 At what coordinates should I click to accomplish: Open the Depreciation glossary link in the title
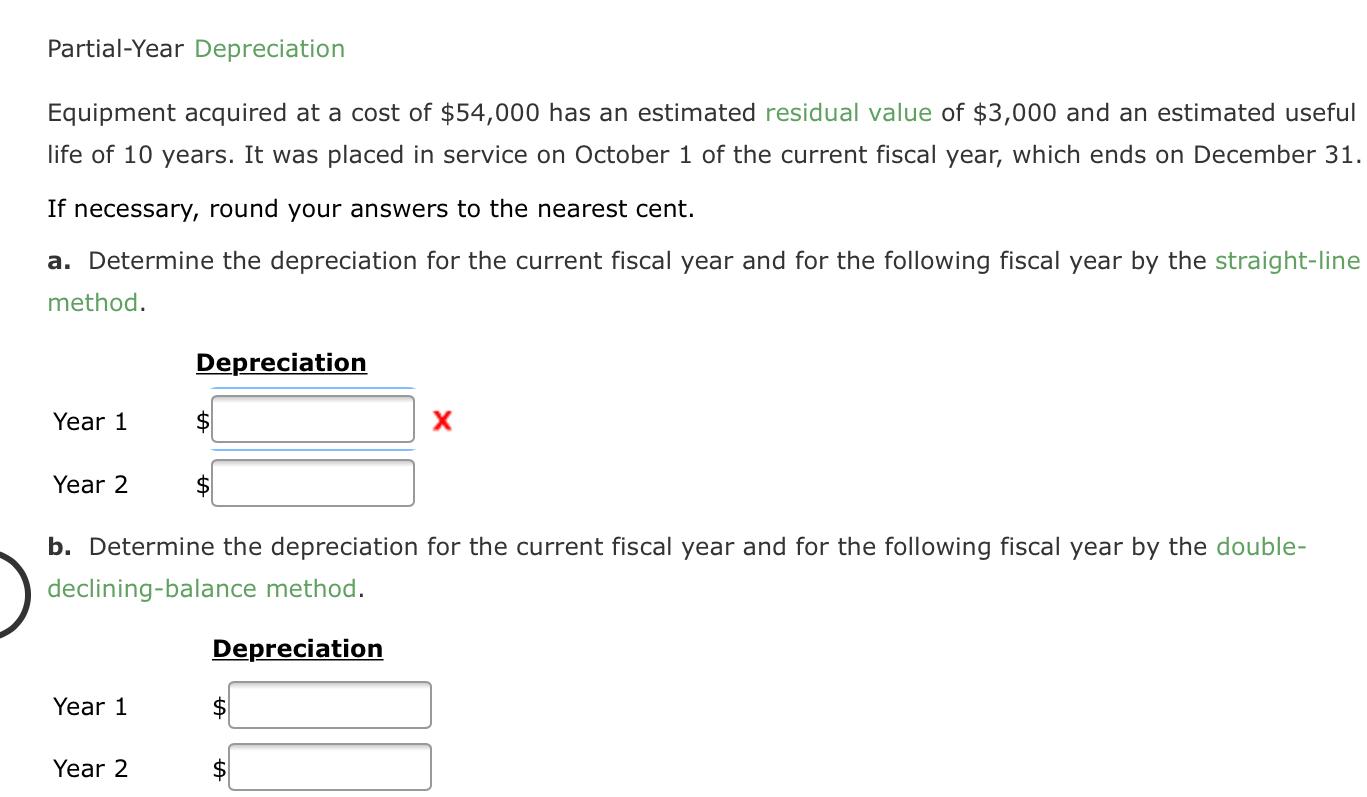pyautogui.click(x=269, y=48)
